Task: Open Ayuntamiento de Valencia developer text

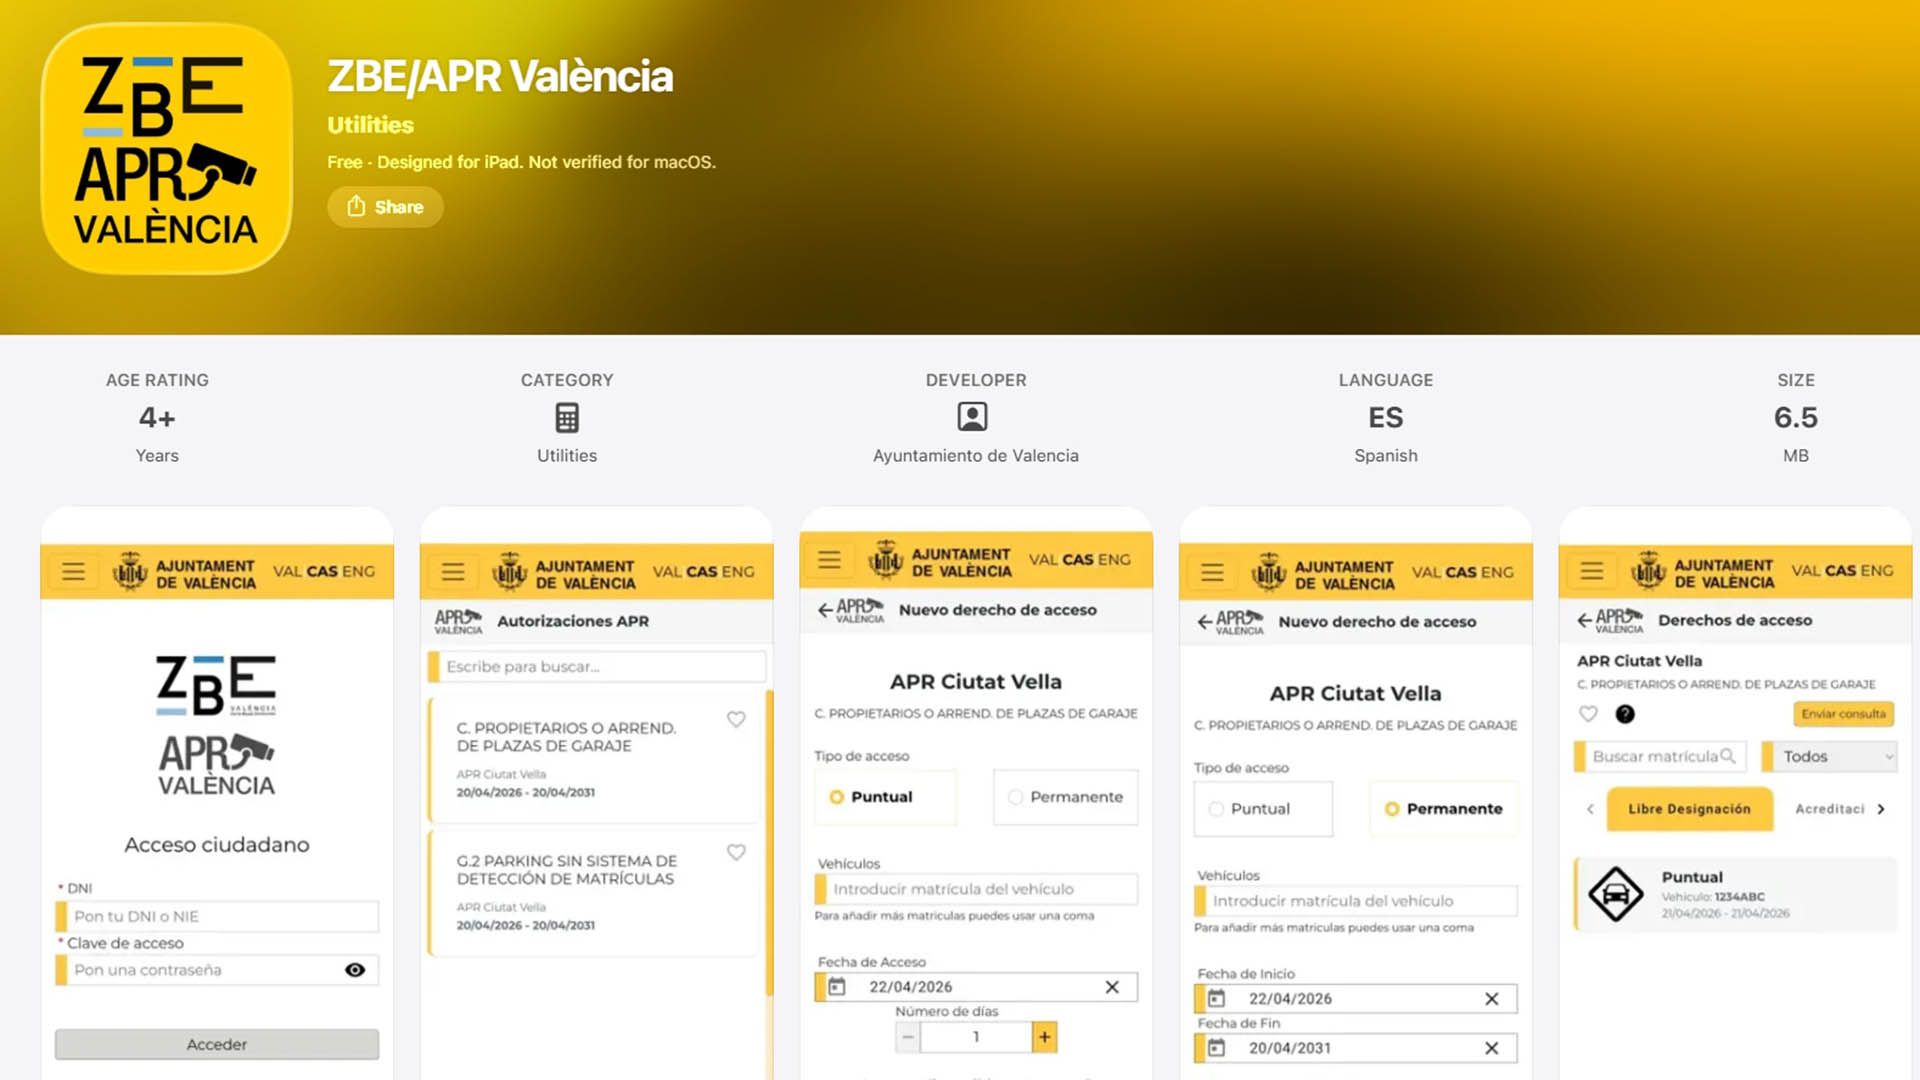Action: pos(976,455)
